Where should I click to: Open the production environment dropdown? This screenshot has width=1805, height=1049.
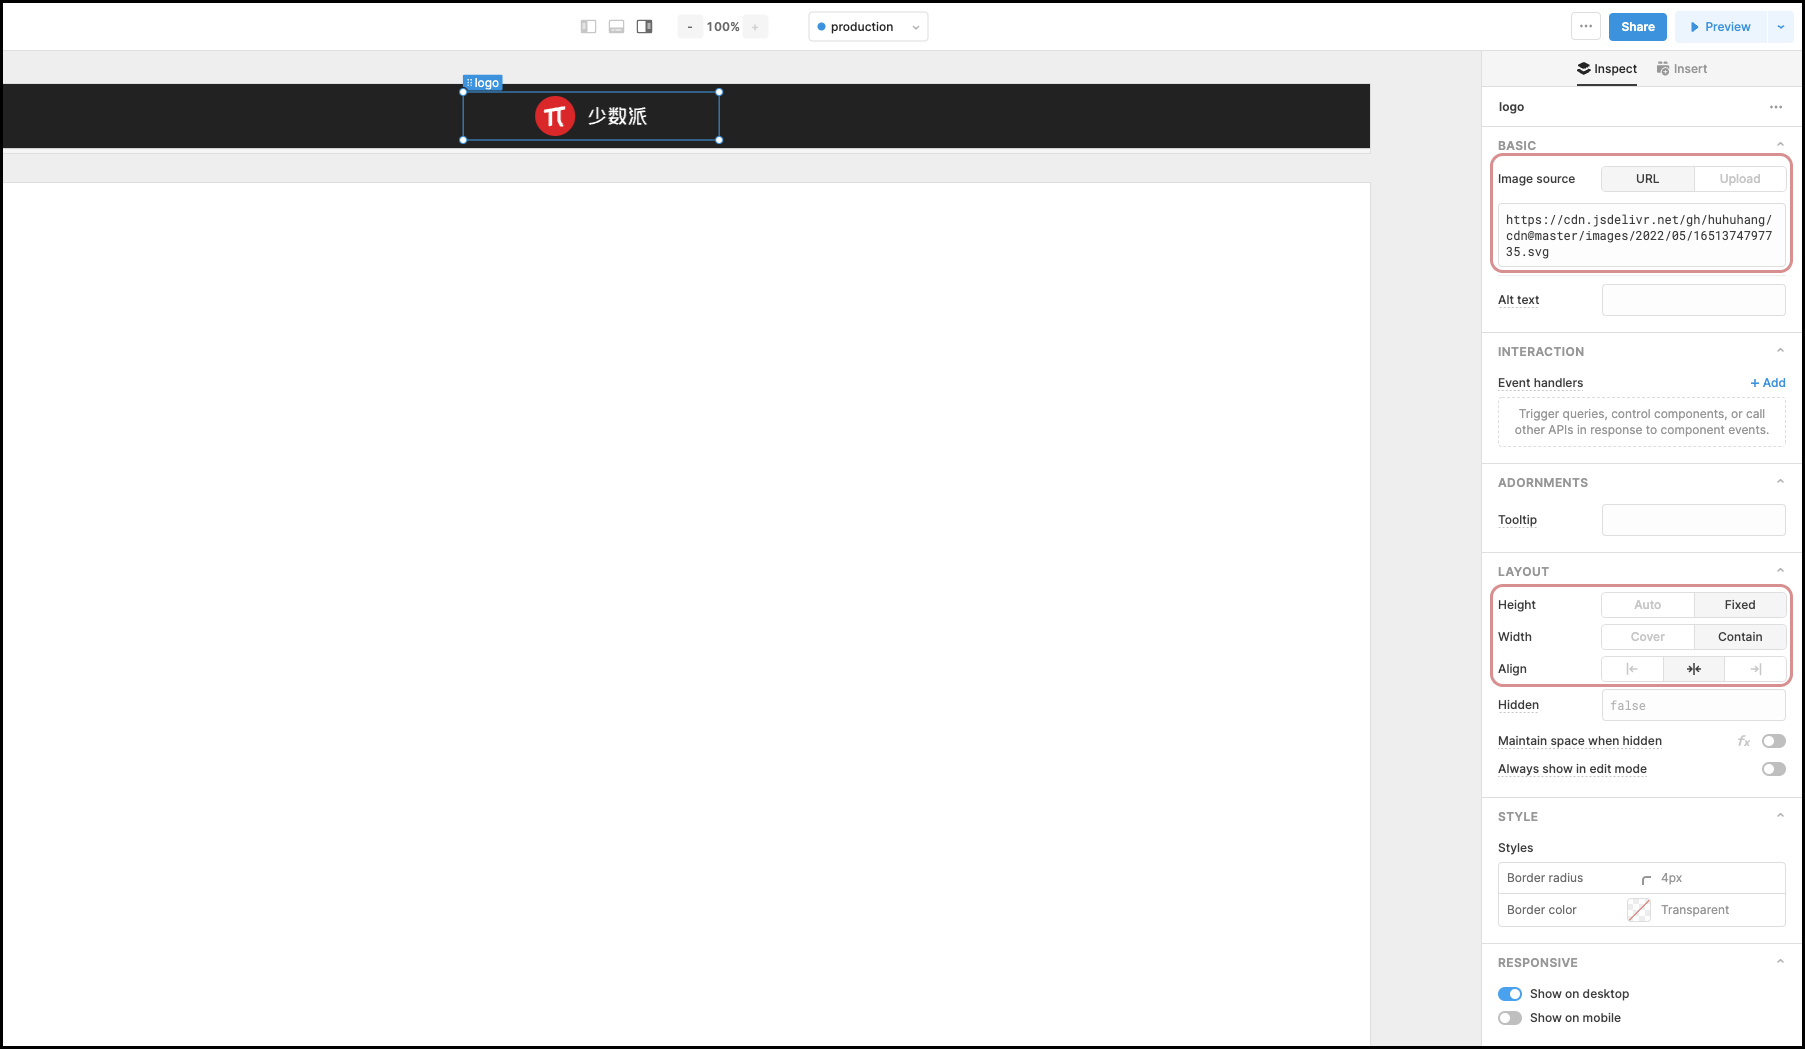868,27
